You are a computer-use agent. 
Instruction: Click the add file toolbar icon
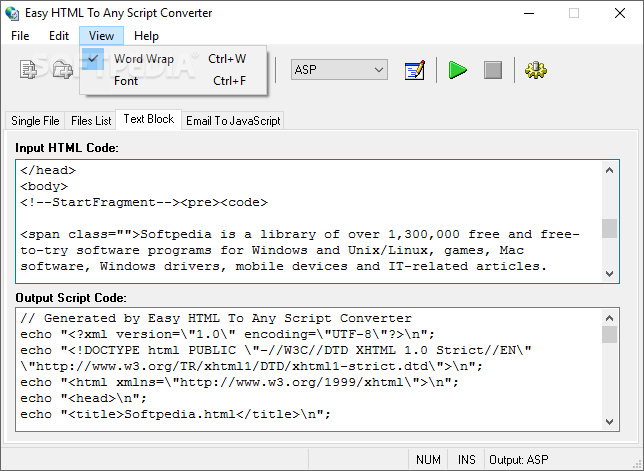click(x=28, y=69)
